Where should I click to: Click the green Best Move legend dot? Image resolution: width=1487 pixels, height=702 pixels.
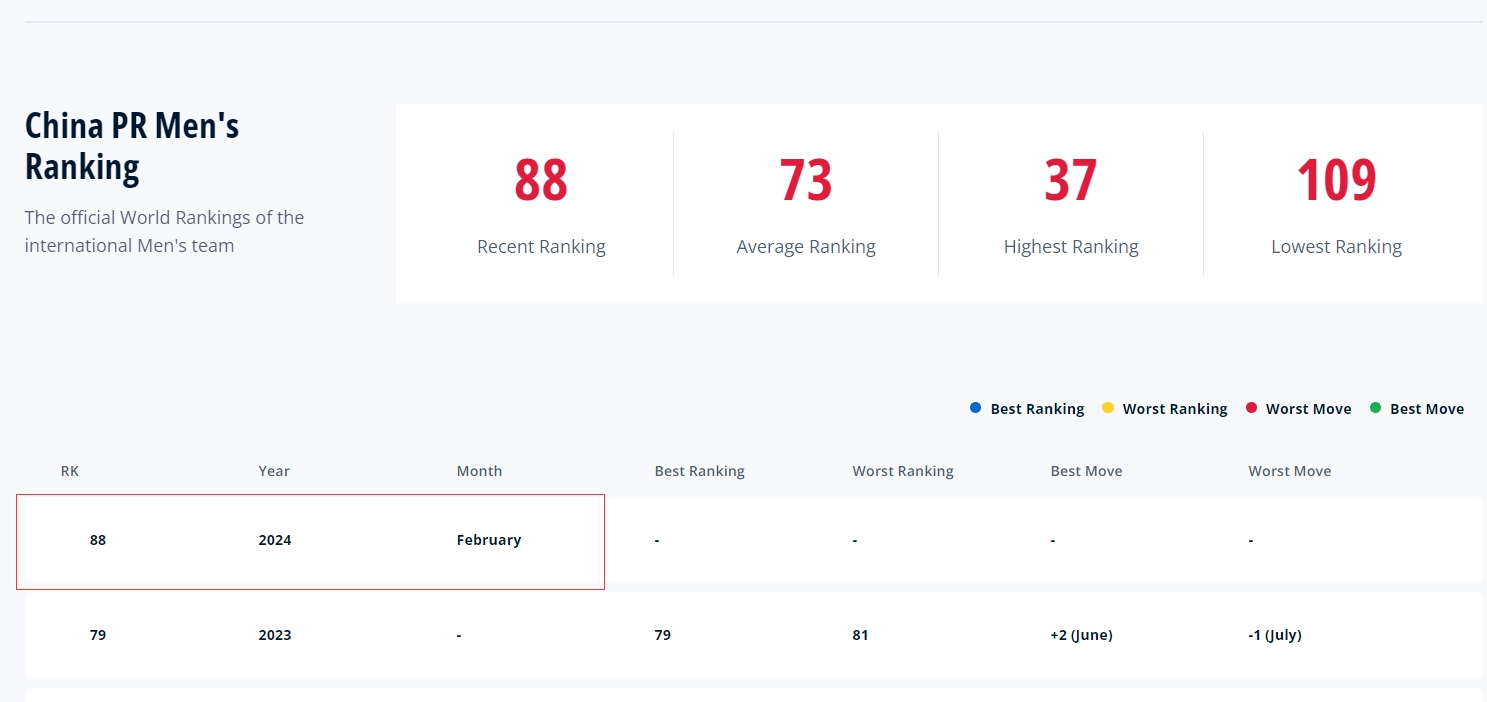(1375, 408)
